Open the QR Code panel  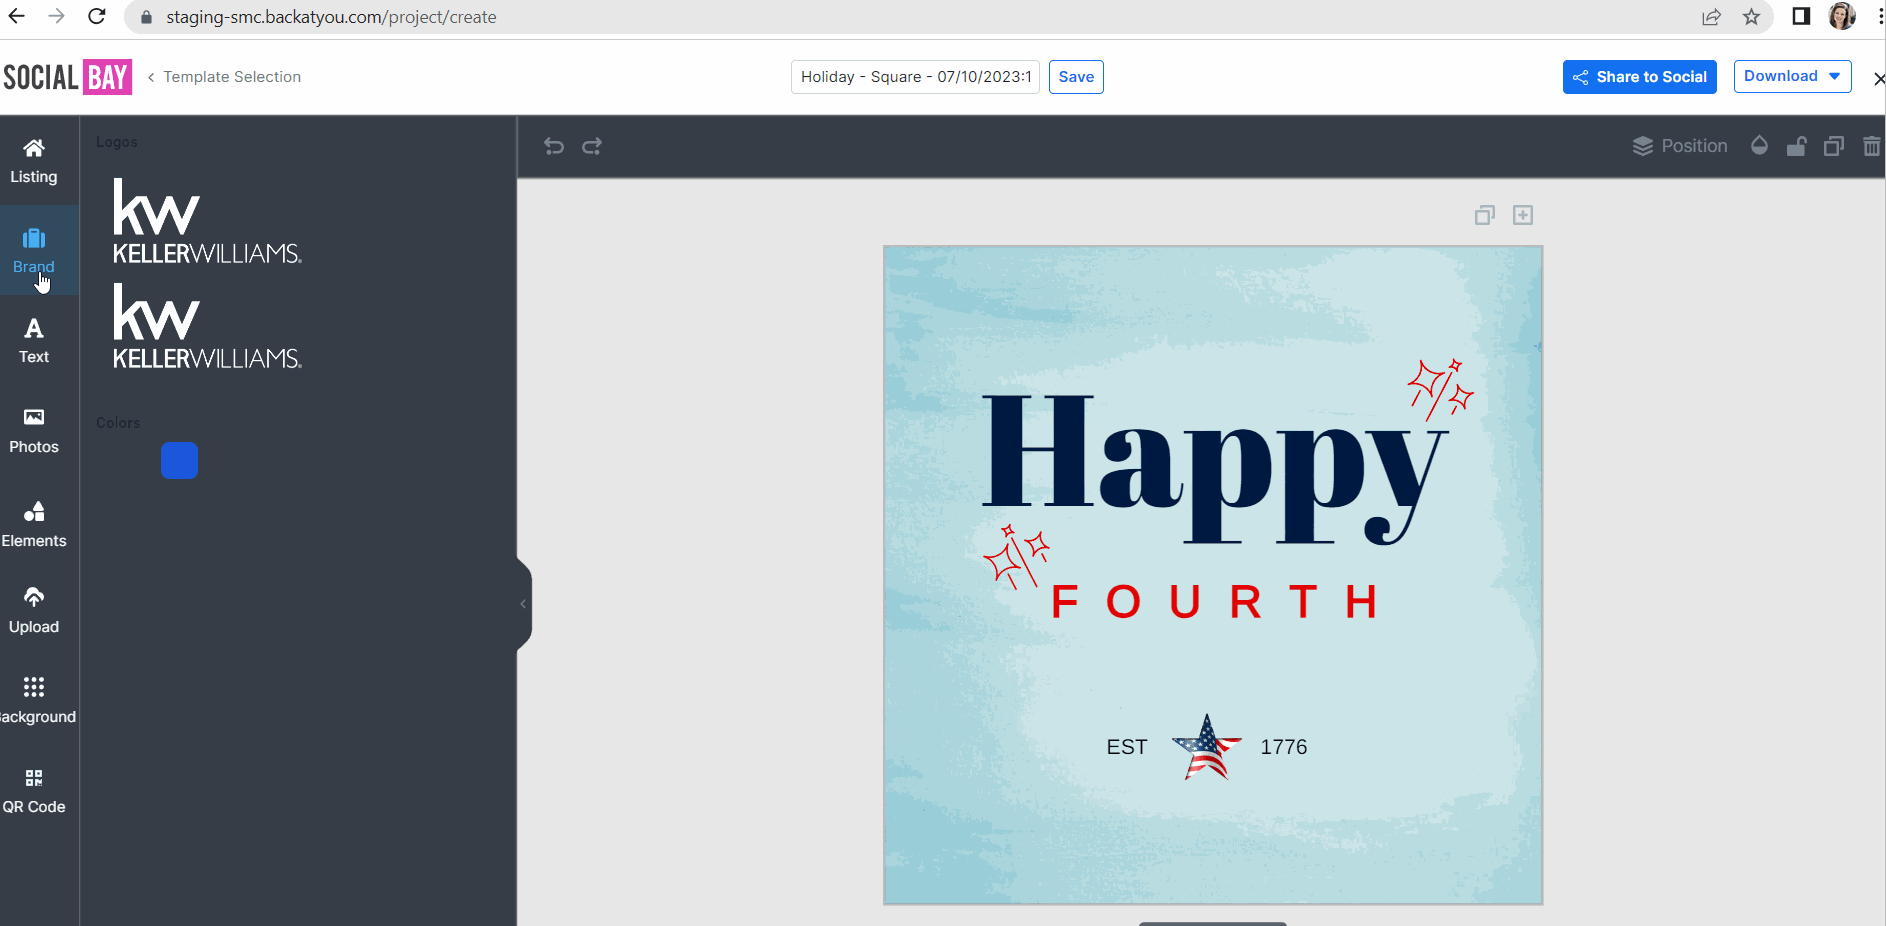pyautogui.click(x=34, y=791)
